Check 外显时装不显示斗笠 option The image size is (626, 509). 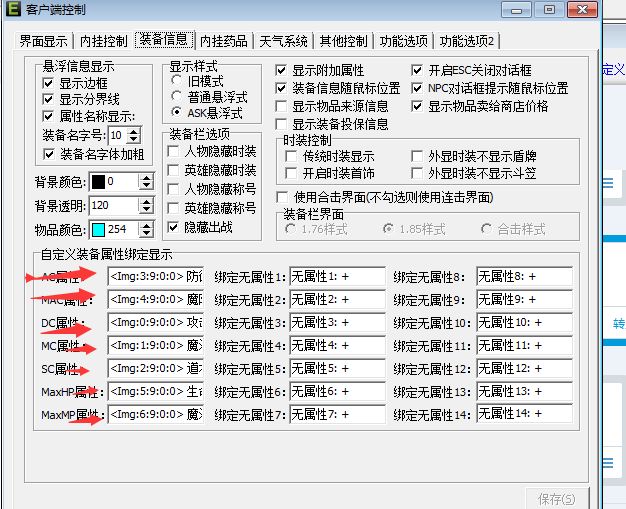click(417, 173)
